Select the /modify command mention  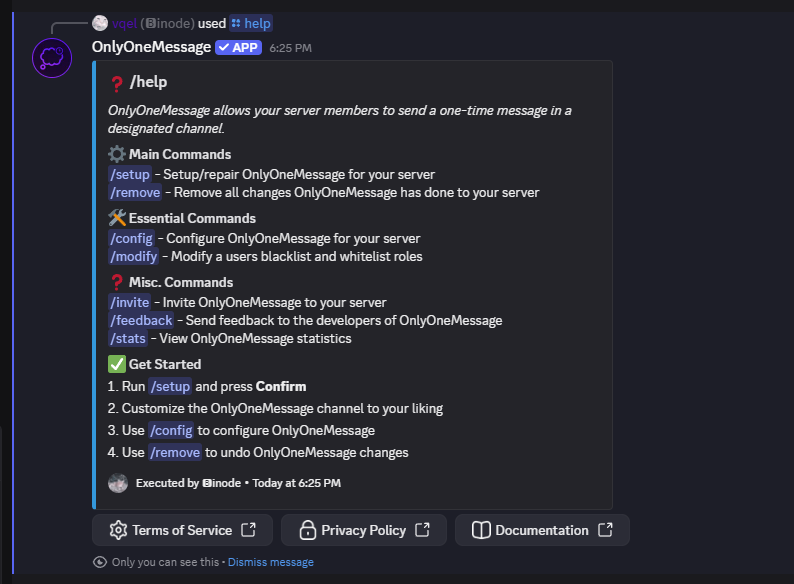tap(134, 256)
